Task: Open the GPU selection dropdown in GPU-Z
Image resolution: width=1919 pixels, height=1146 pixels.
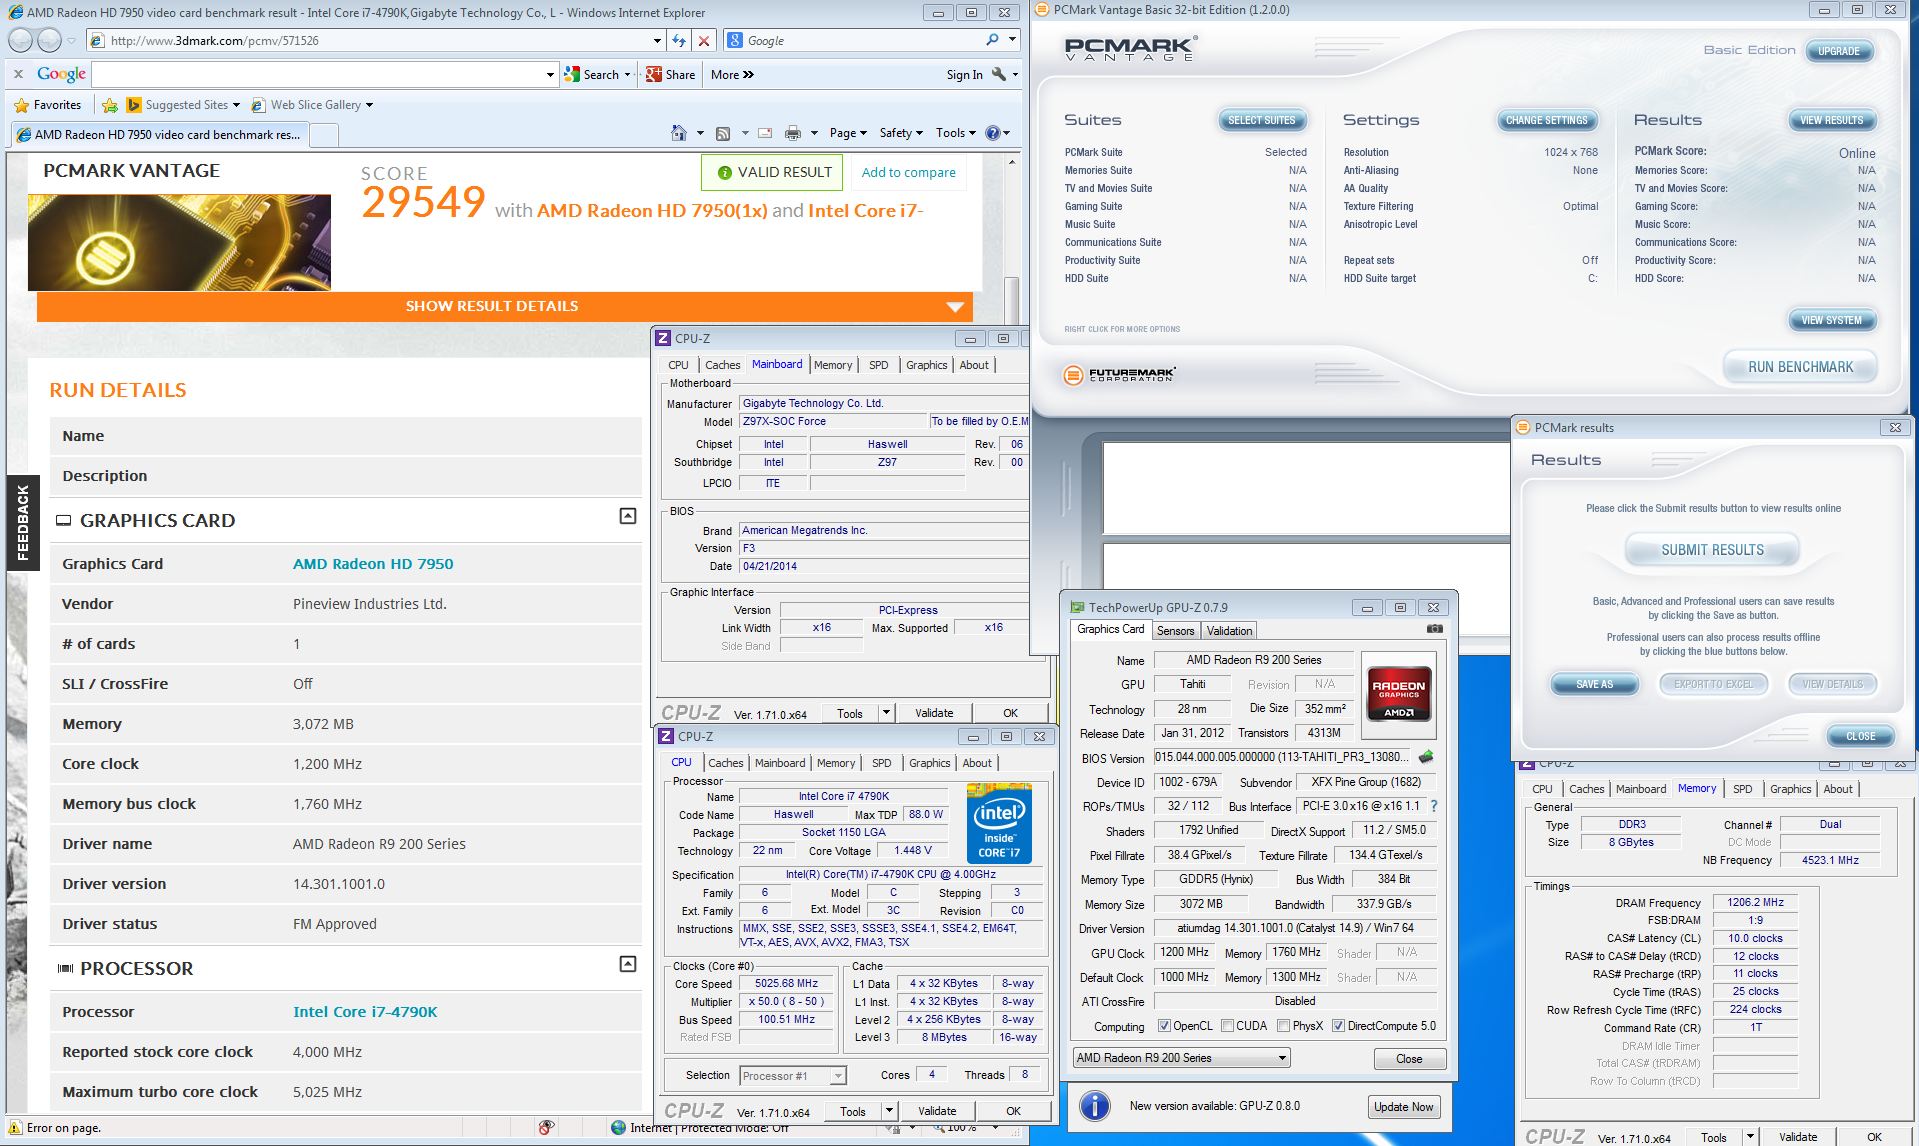Action: coord(1181,1058)
